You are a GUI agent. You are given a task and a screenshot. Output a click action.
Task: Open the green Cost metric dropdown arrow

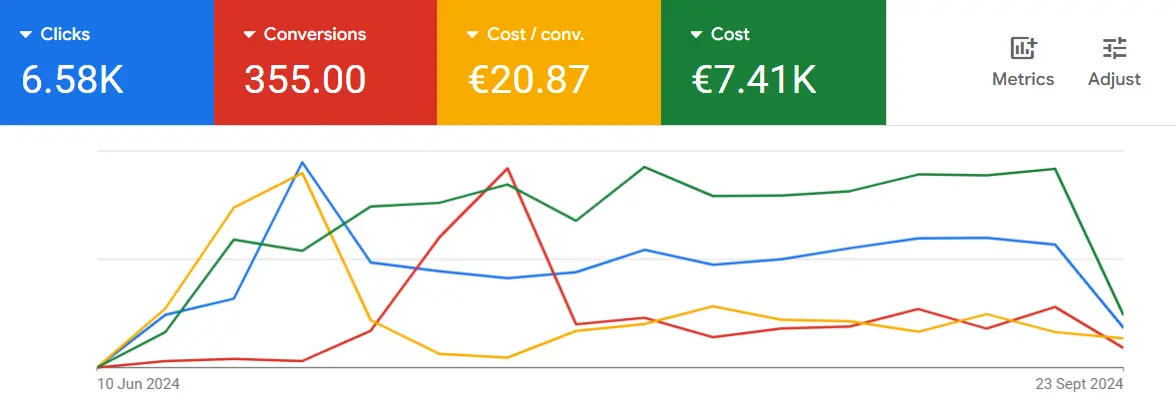point(697,35)
